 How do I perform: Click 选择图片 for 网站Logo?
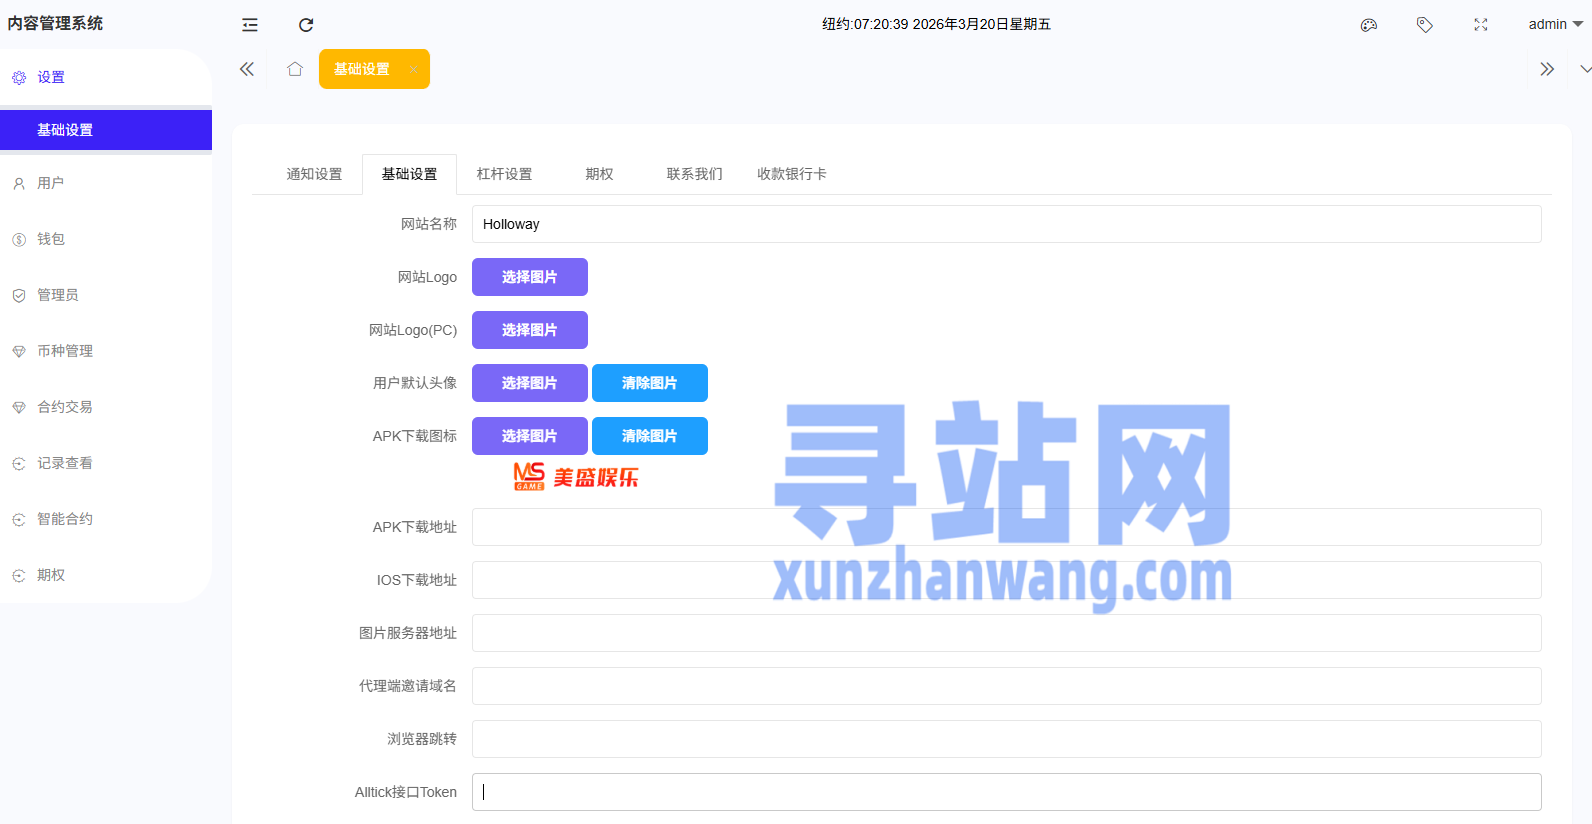pos(529,277)
